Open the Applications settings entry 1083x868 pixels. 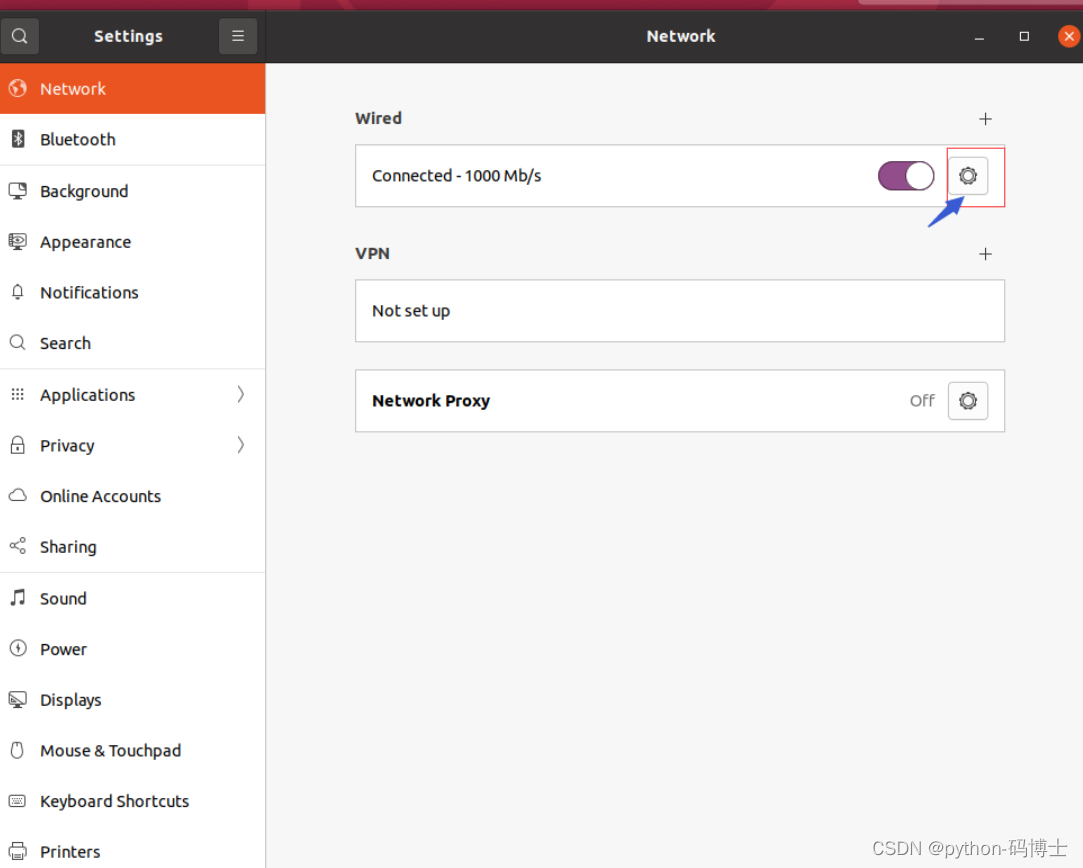[x=133, y=394]
